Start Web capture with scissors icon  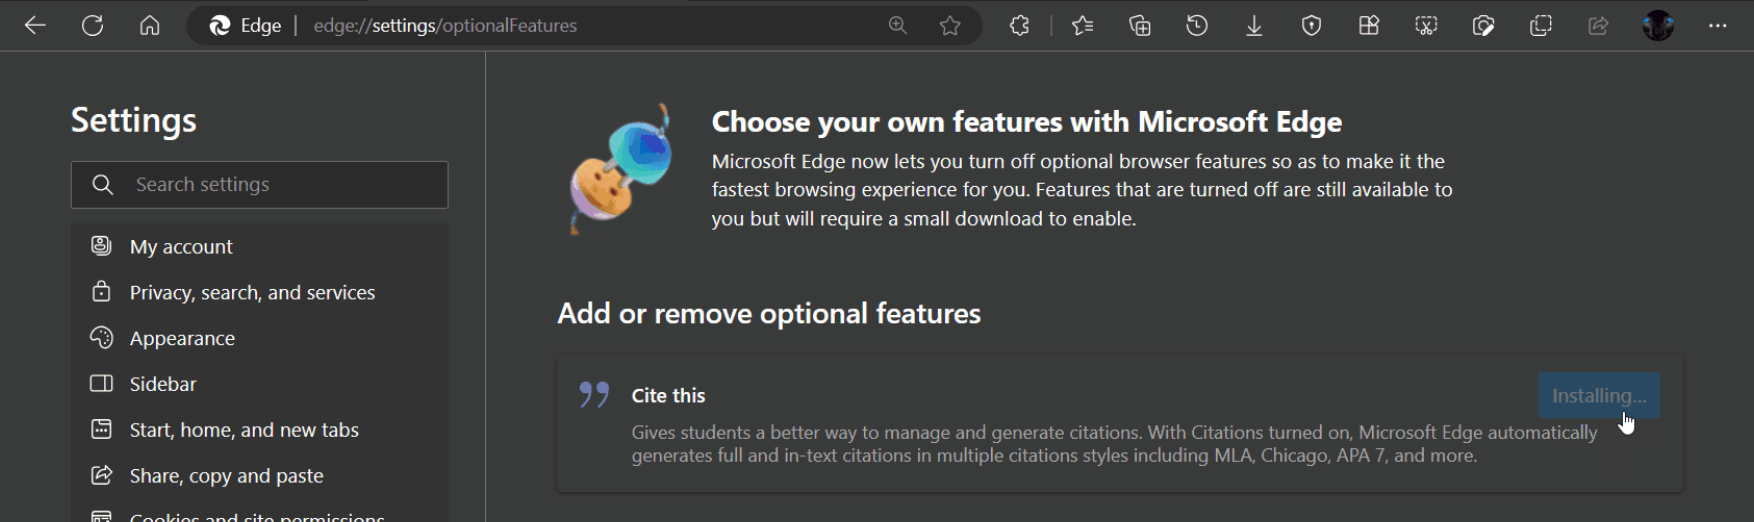pyautogui.click(x=1426, y=26)
